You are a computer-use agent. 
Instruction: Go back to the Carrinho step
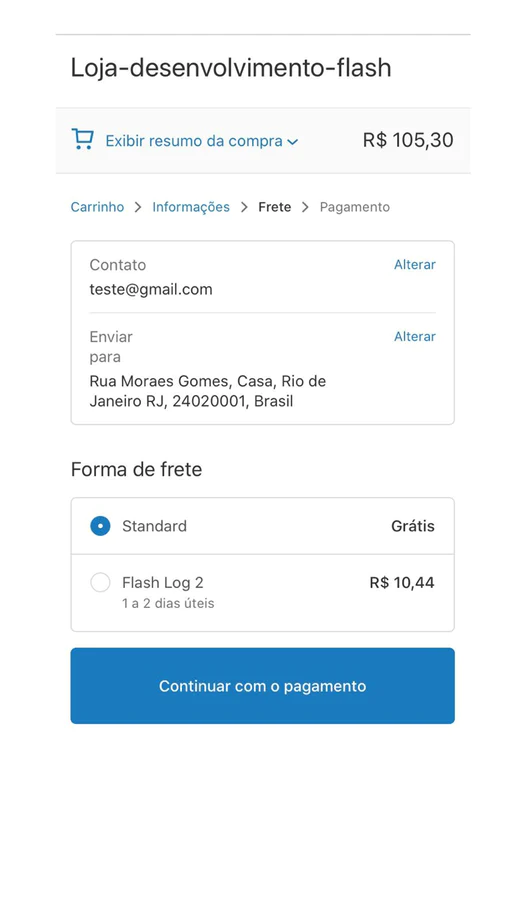(x=98, y=207)
